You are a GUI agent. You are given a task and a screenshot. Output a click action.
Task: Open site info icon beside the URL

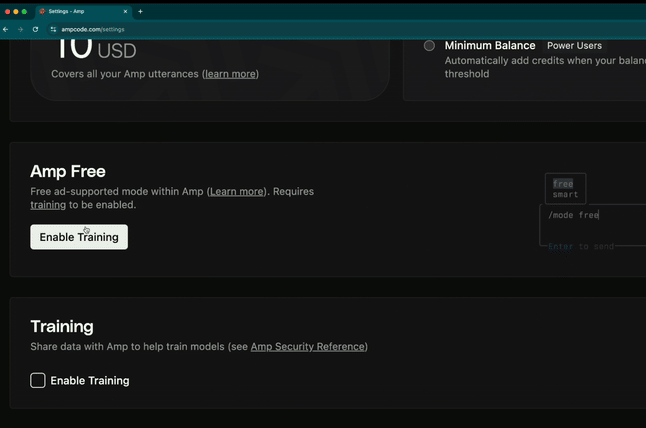pos(53,29)
